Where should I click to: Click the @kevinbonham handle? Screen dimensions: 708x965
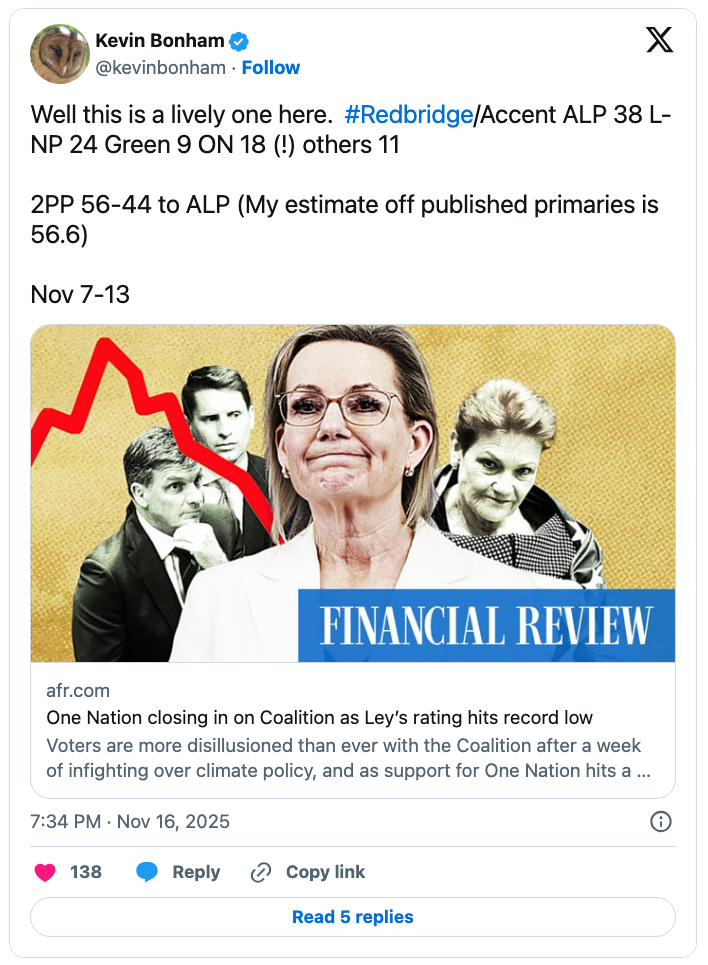click(x=160, y=68)
